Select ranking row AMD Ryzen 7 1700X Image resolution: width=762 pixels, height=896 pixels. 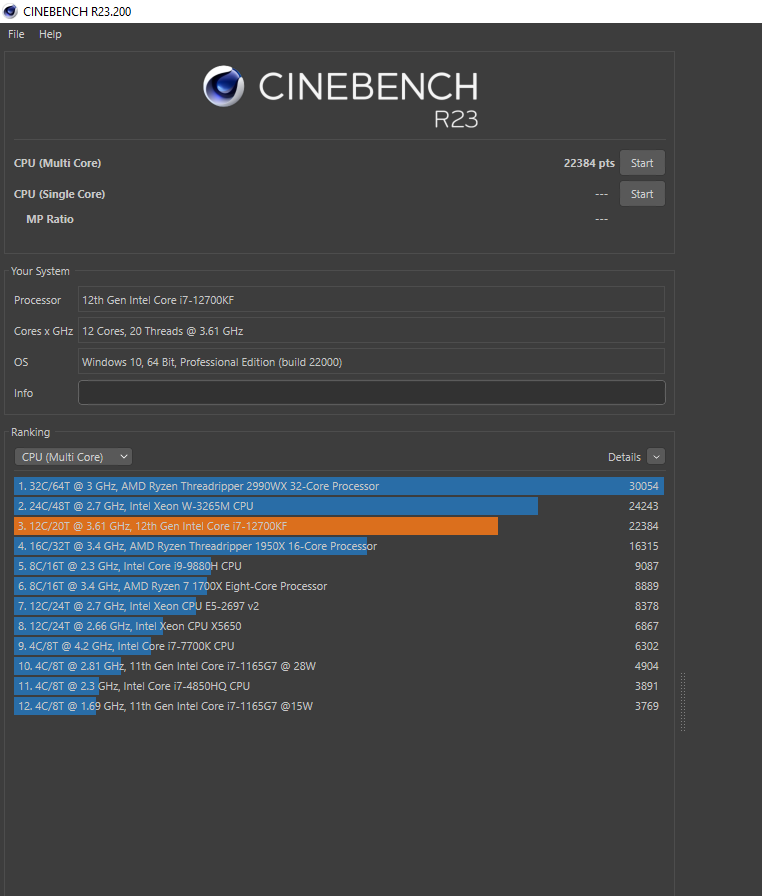pos(339,586)
